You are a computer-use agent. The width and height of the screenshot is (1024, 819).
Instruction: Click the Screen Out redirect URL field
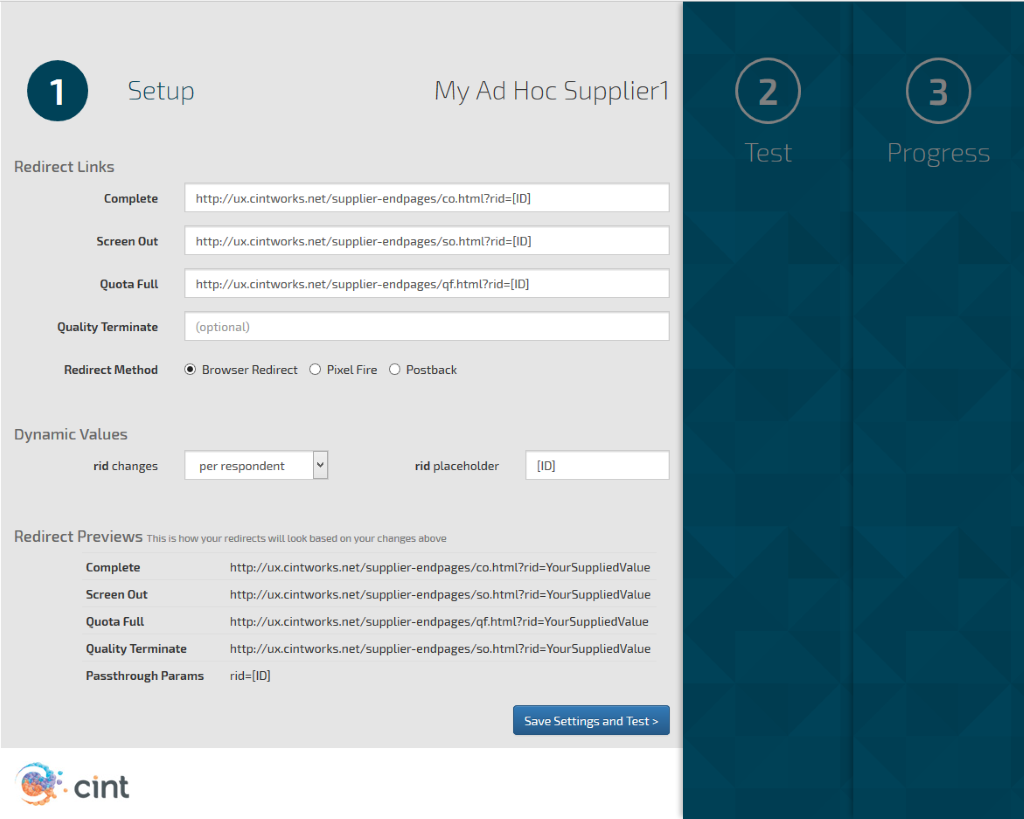click(x=426, y=241)
